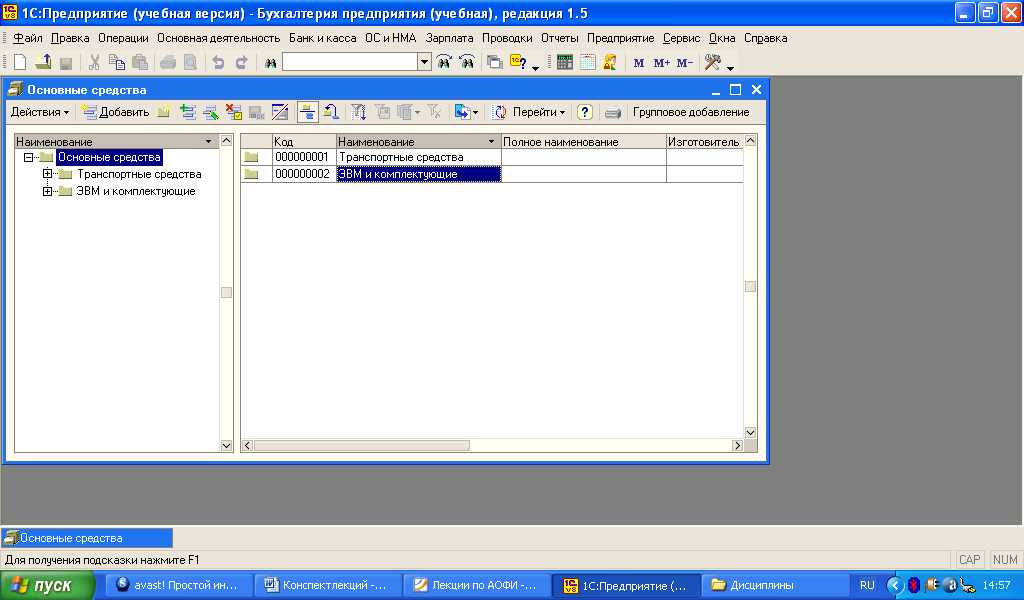Expand the Транспортные средства tree node
This screenshot has height=600, width=1024.
[x=47, y=174]
